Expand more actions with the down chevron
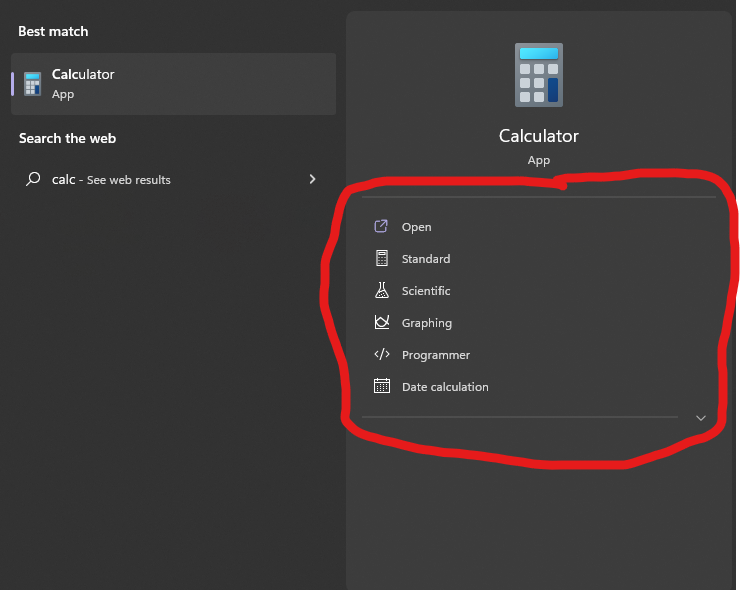740x590 pixels. 701,418
